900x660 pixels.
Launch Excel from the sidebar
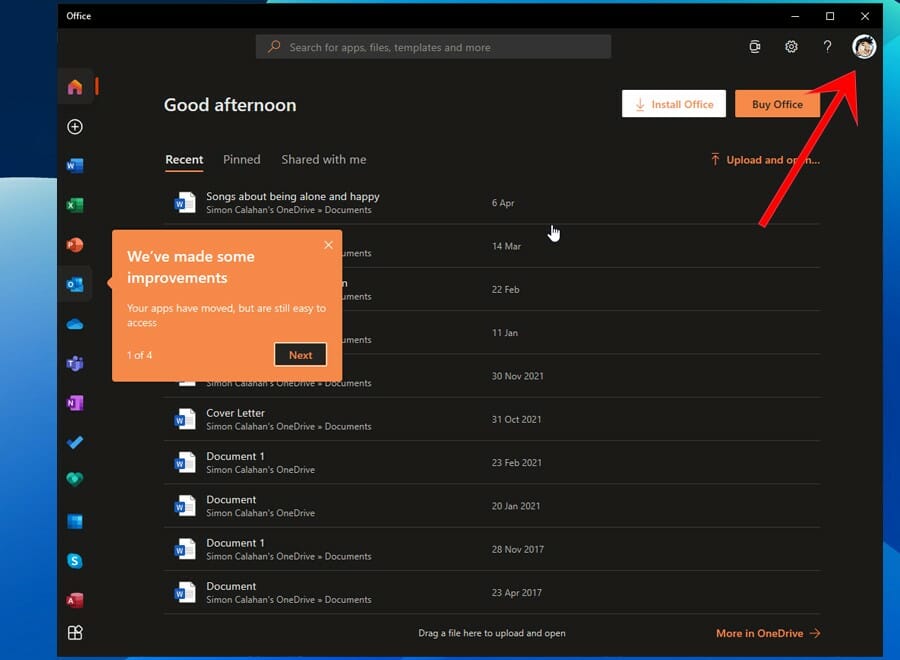pos(75,205)
